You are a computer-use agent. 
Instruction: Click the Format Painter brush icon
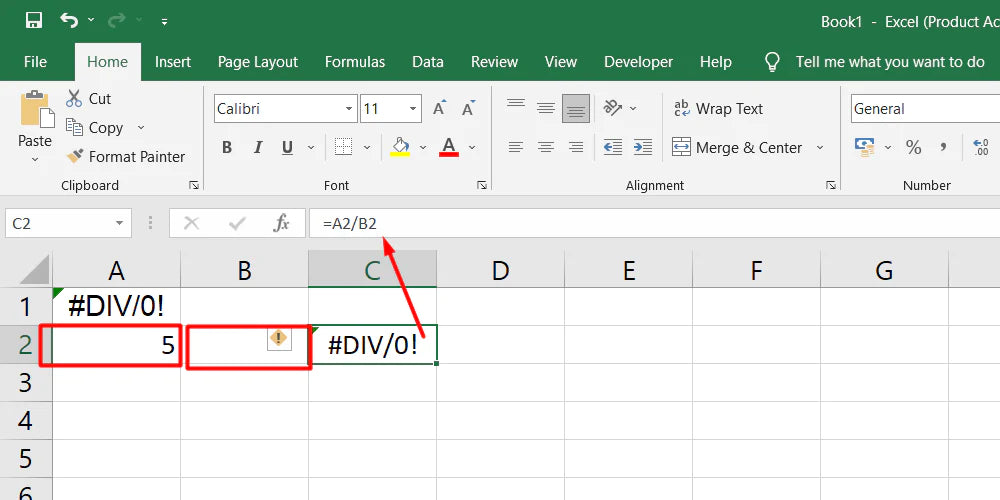[75, 156]
